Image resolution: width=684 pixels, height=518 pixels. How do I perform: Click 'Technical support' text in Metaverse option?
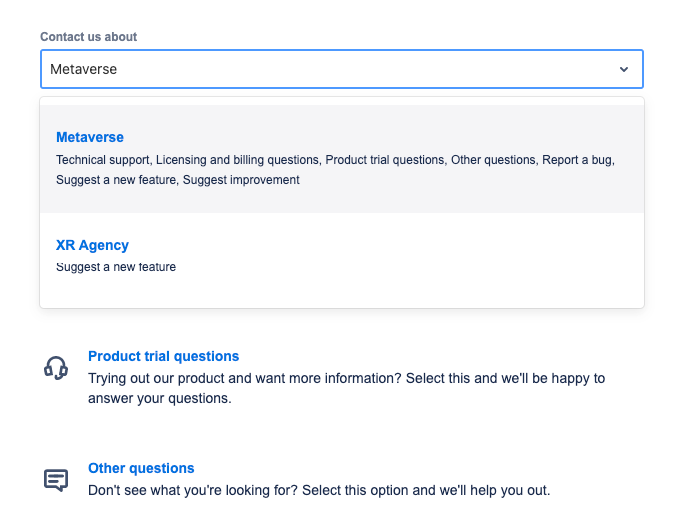point(103,160)
